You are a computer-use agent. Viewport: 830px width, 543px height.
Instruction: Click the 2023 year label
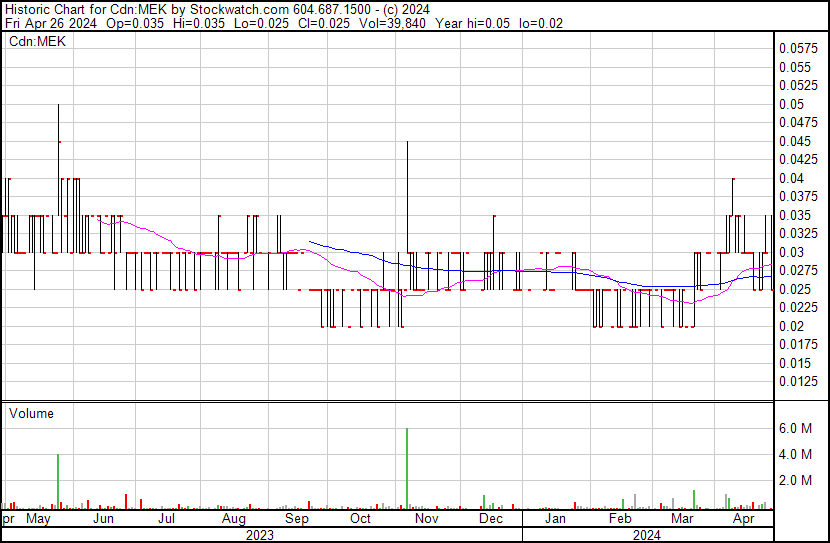click(x=260, y=535)
